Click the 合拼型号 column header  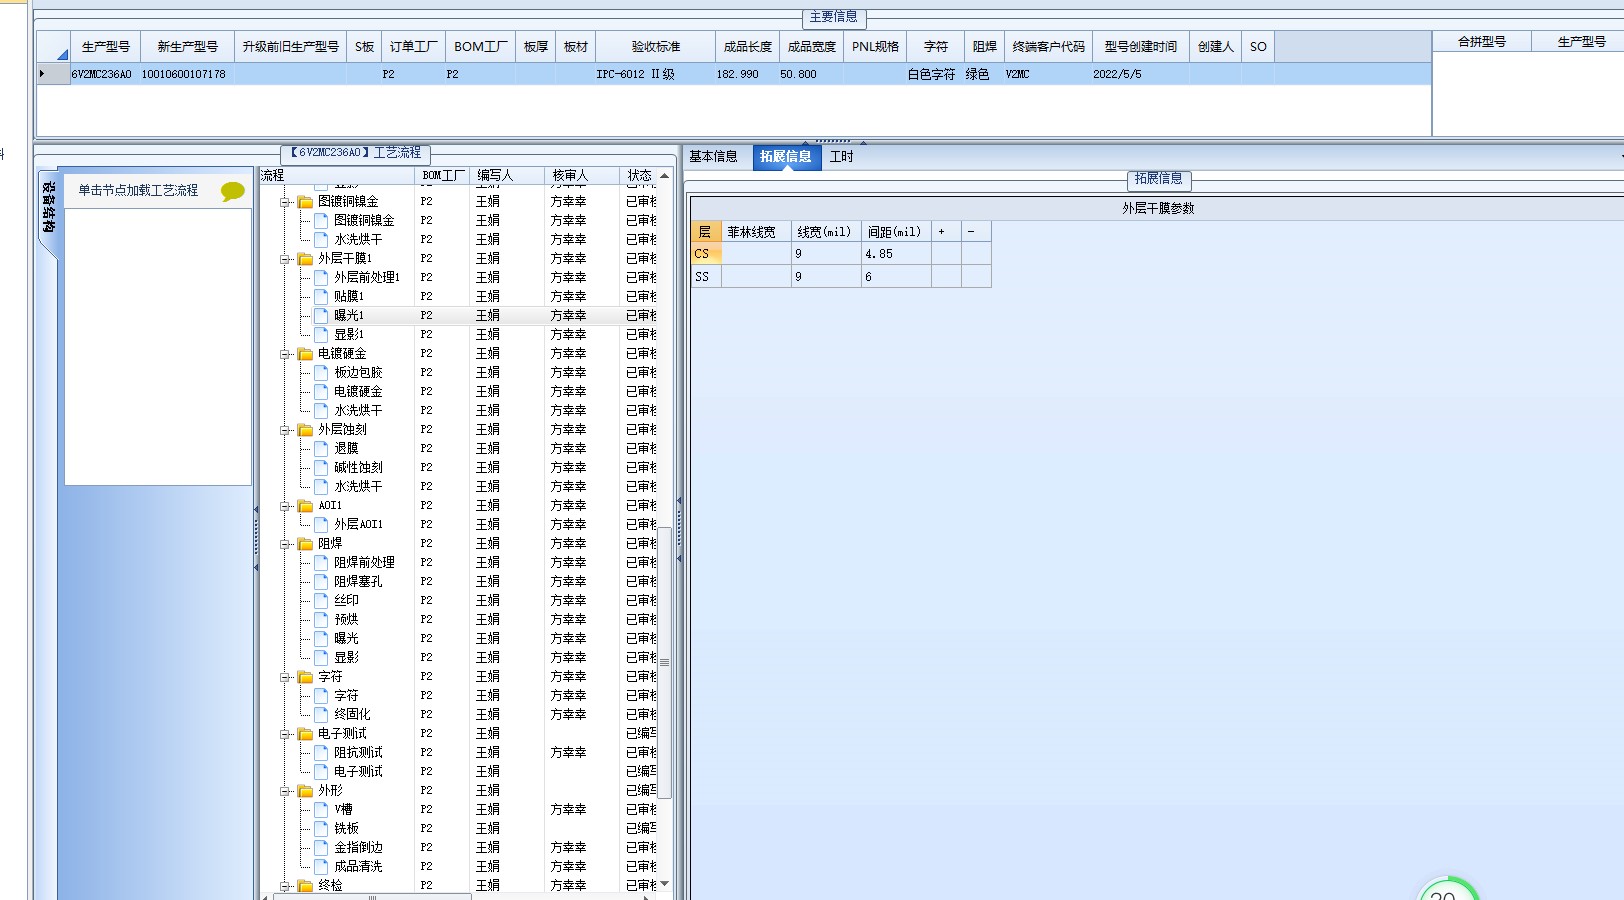1482,42
